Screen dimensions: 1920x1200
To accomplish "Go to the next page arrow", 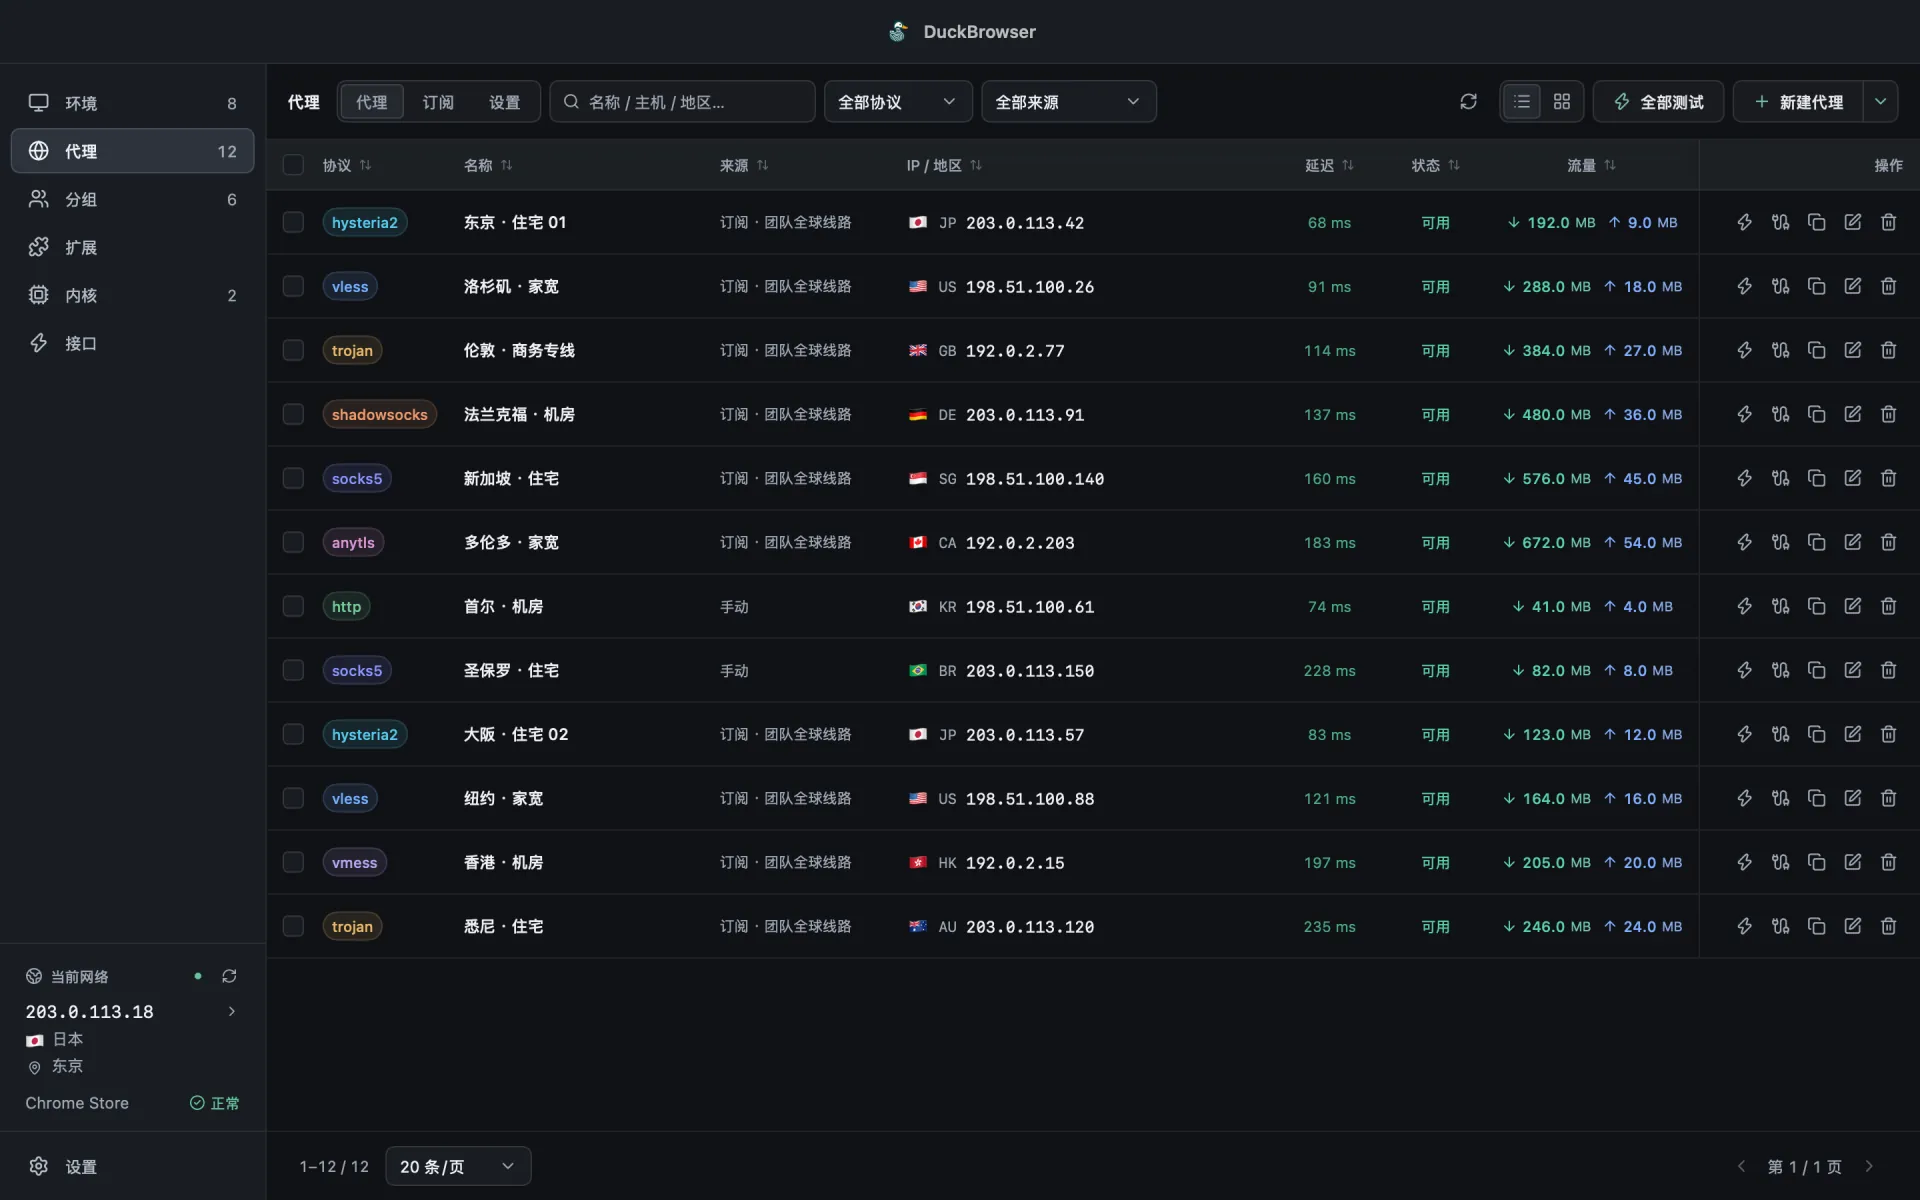I will pyautogui.click(x=1869, y=1166).
